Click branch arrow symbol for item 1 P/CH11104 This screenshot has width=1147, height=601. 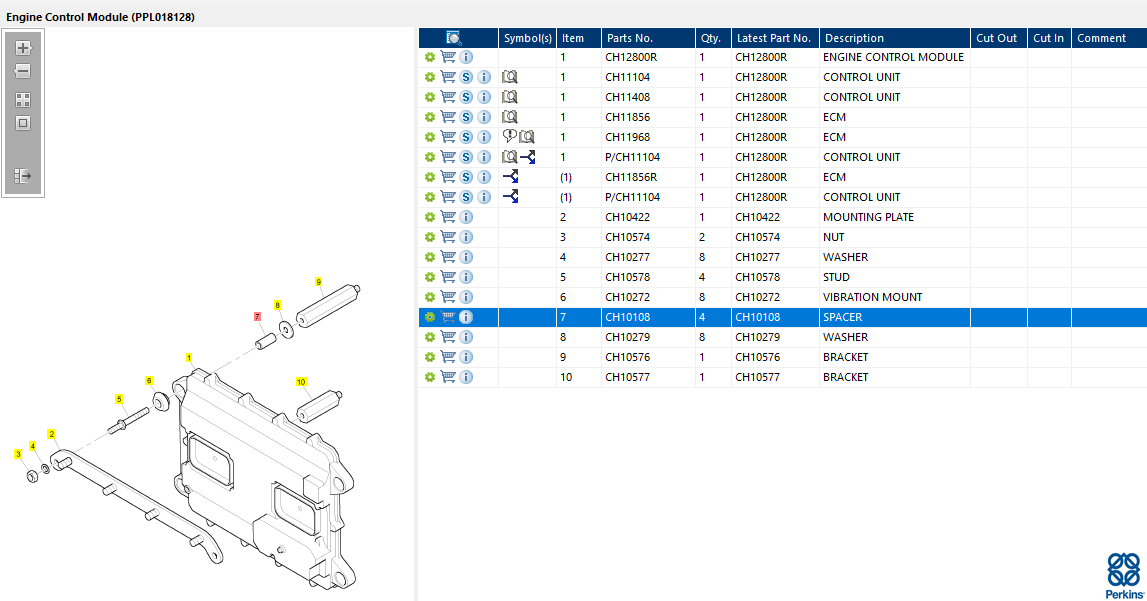tap(528, 156)
